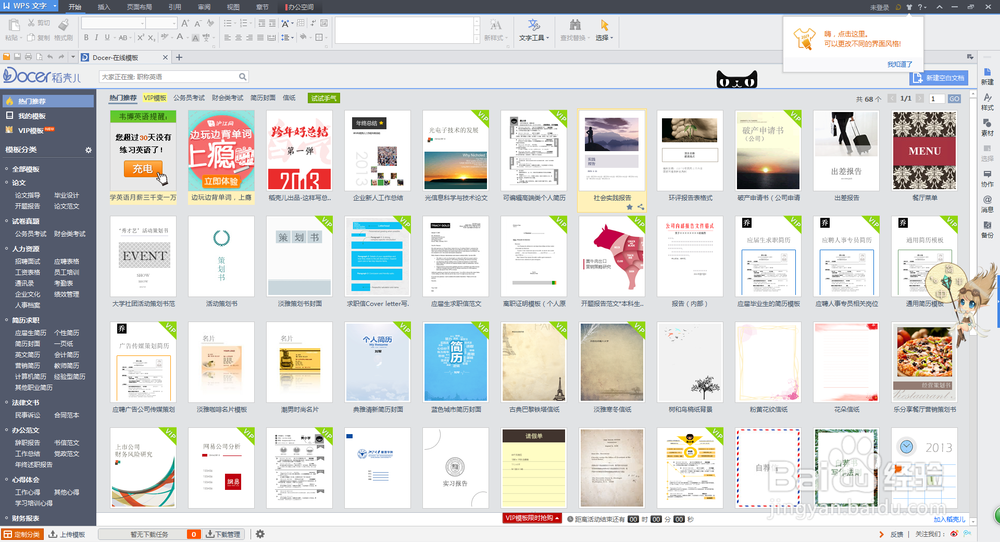The image size is (1000, 542).
Task: Open the help question-mark dropdown
Action: pyautogui.click(x=922, y=7)
